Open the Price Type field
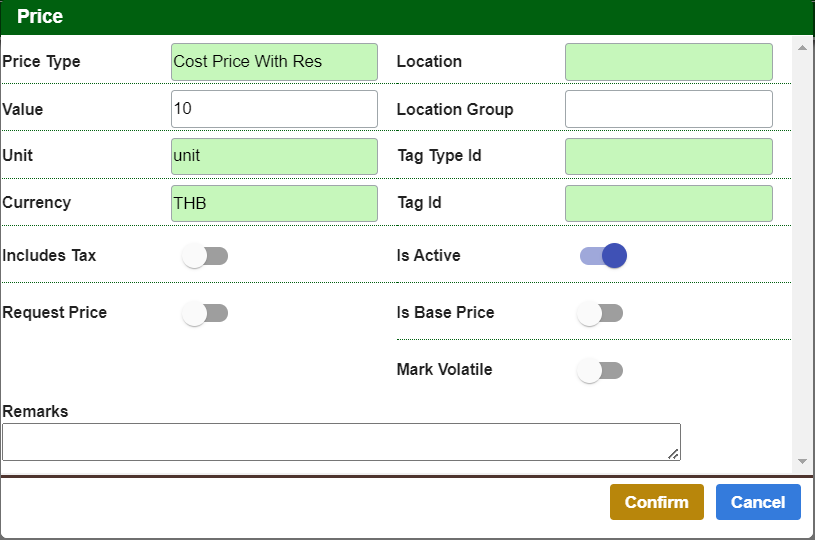Image resolution: width=815 pixels, height=540 pixels. tap(274, 62)
